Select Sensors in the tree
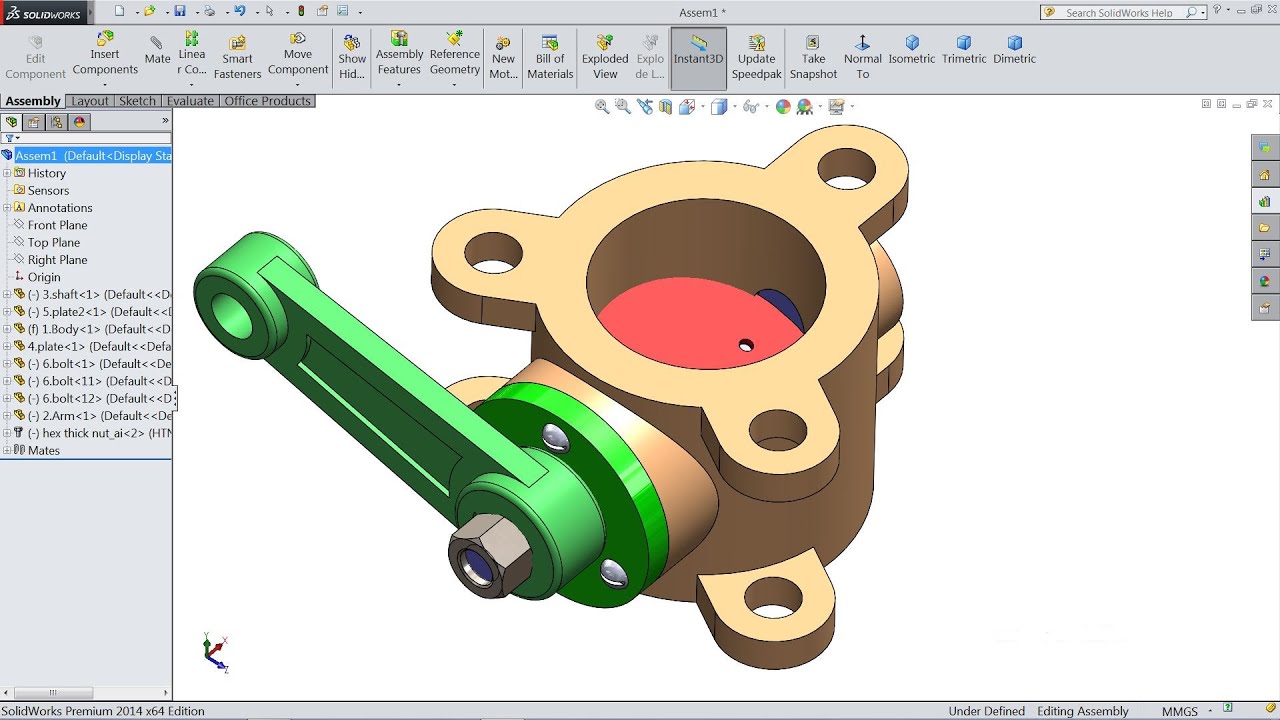This screenshot has width=1280, height=720. 48,190
